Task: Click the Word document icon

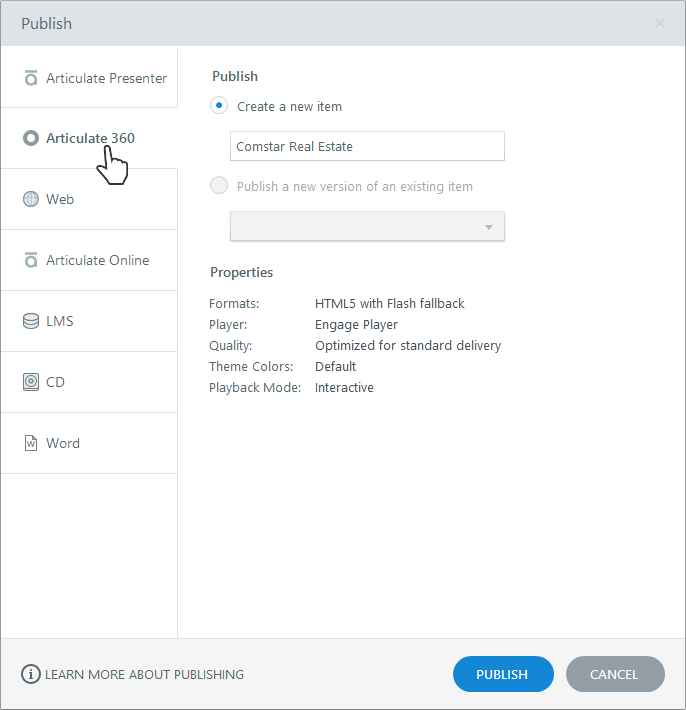Action: pos(31,443)
